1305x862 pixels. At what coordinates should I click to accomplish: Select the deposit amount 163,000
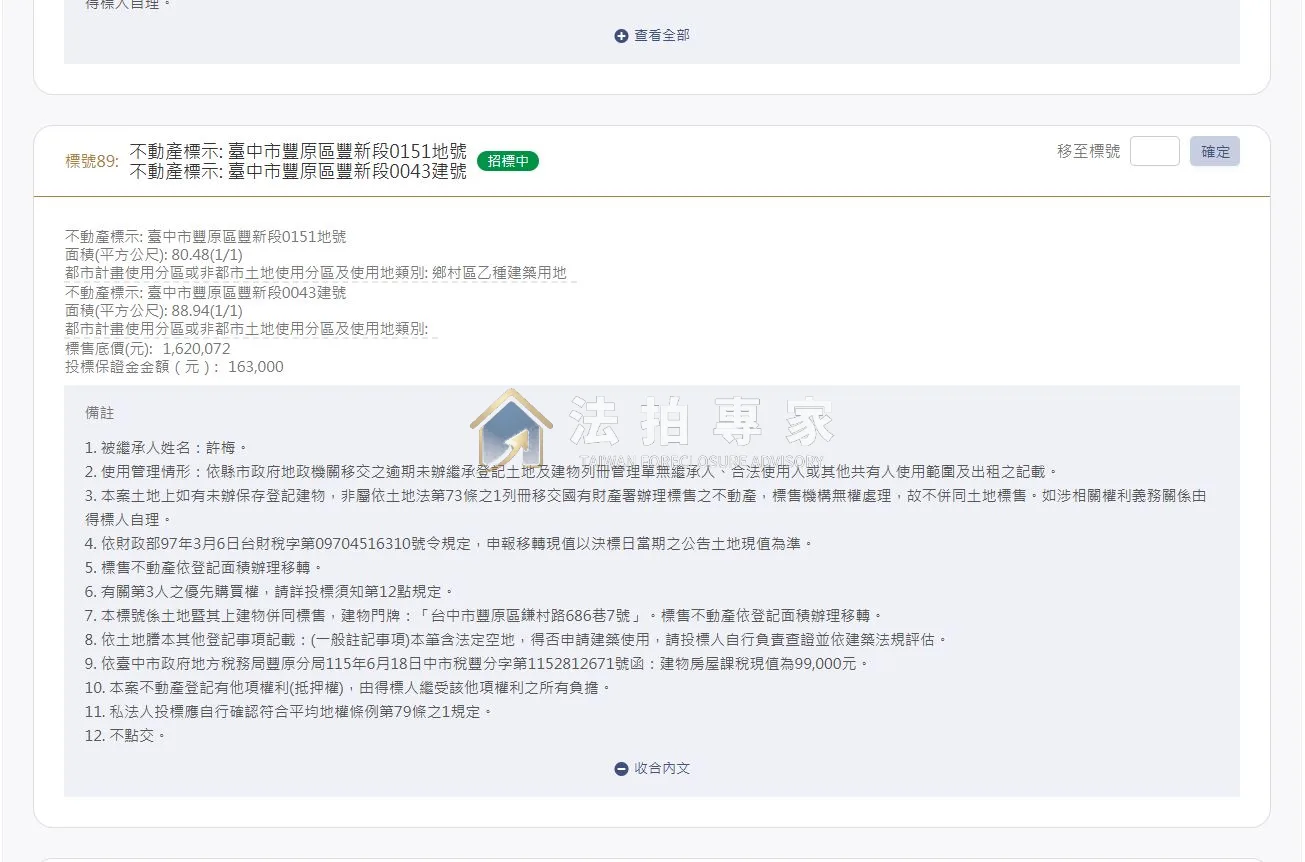[x=256, y=367]
